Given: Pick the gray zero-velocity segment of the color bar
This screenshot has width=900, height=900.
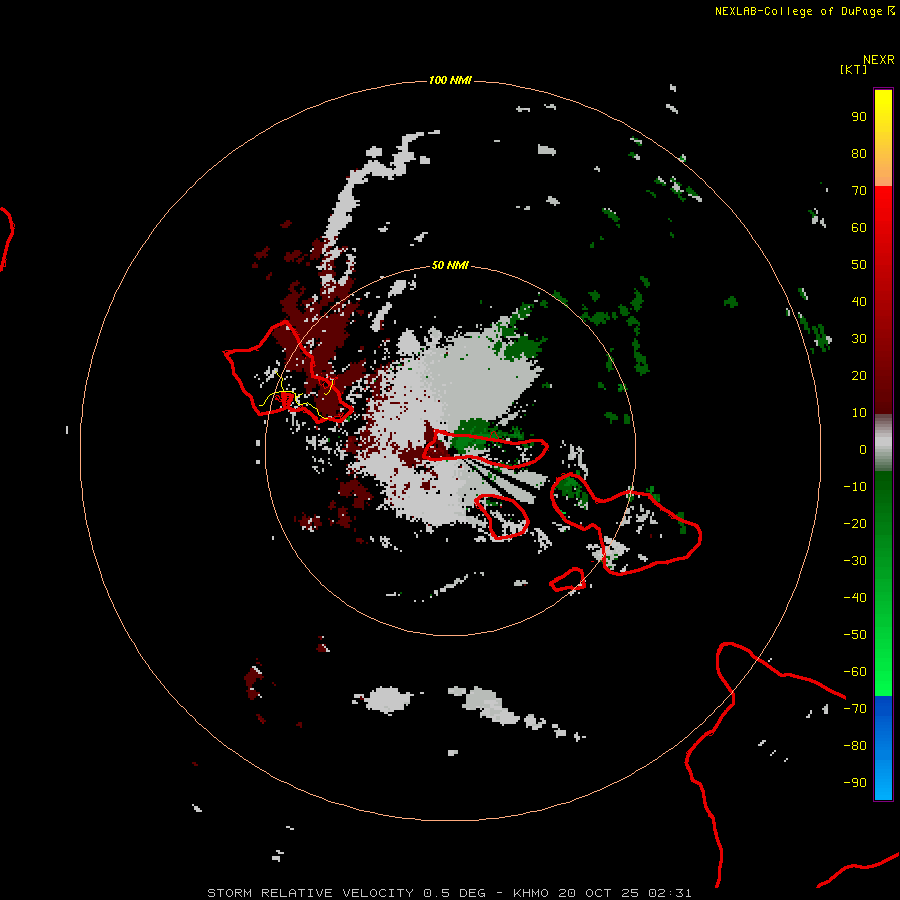Looking at the screenshot, I should (883, 443).
